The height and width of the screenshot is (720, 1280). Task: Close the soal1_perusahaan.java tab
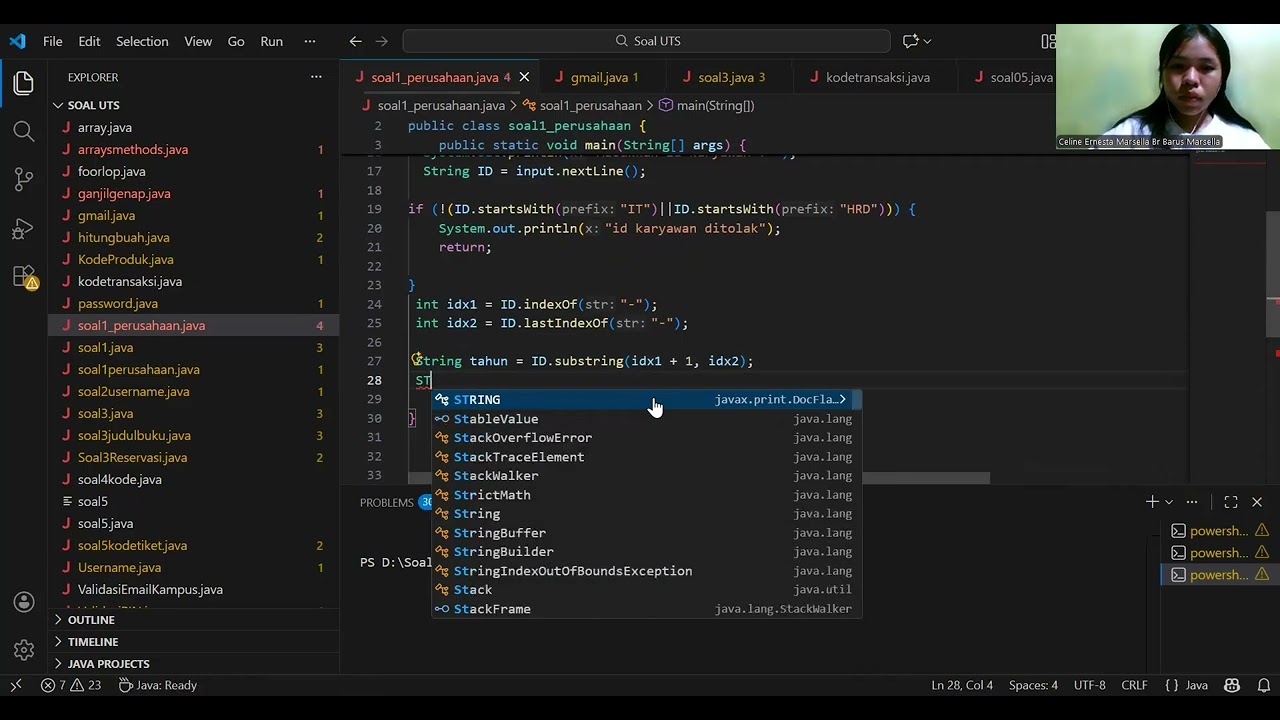pyautogui.click(x=524, y=77)
